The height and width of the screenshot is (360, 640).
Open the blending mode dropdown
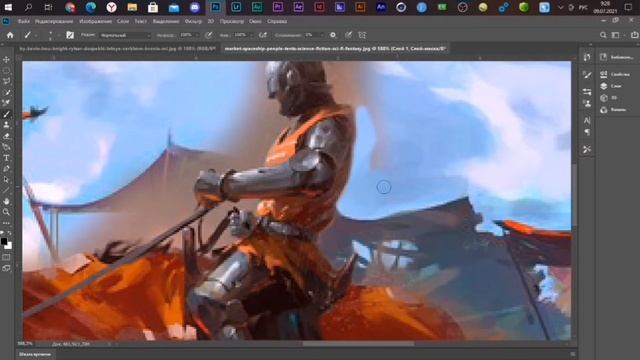click(125, 35)
